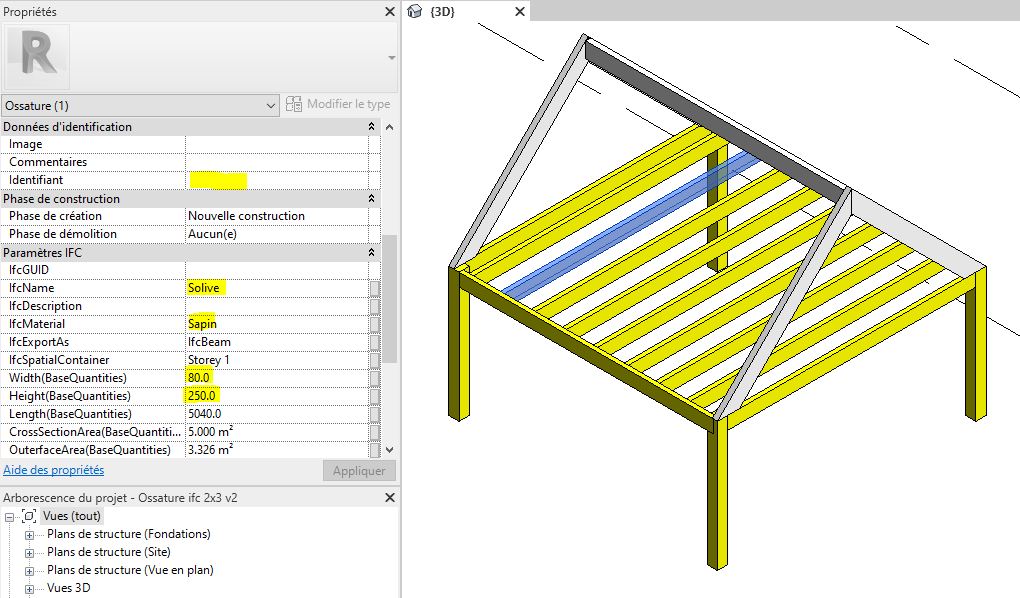Open the type selector dropdown arrow
Viewport: 1020px width, 598px height.
[x=391, y=58]
